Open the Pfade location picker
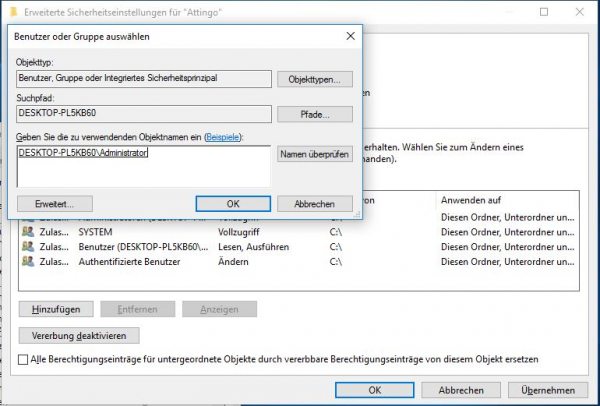 (314, 114)
